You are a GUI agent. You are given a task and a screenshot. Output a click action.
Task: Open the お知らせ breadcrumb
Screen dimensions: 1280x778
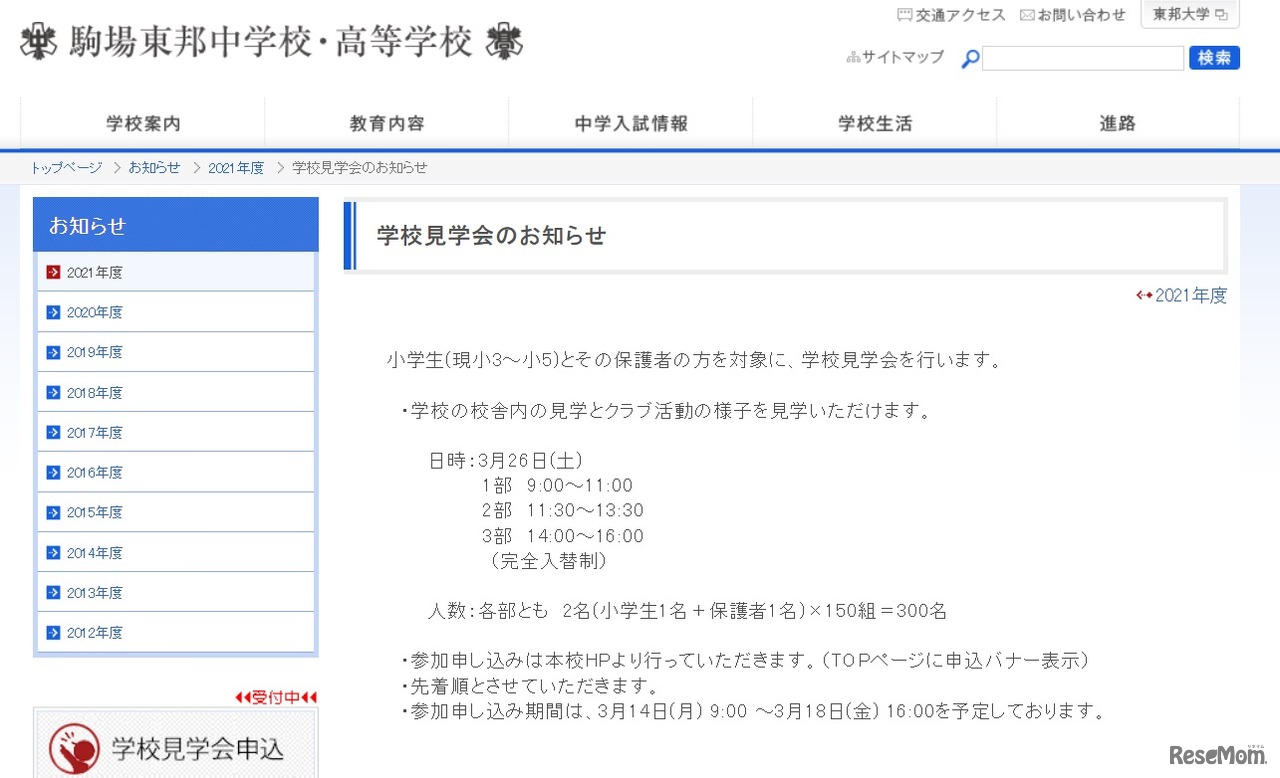(x=152, y=168)
